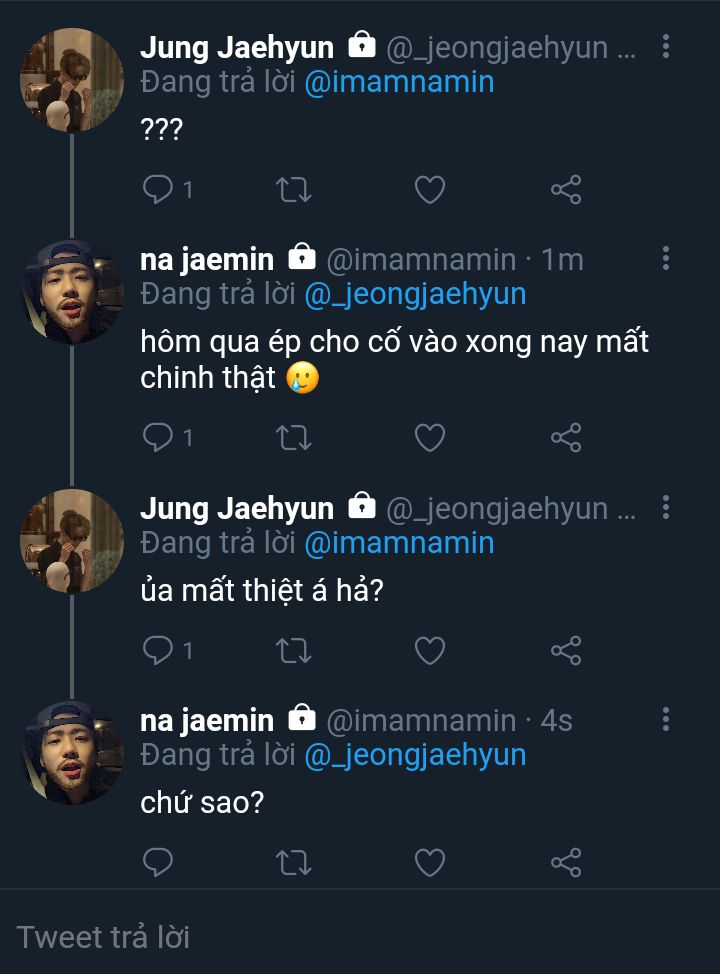Retweet na jaemin's "hôm qua ép" tweet
Screen dimensions: 720x974
294,437
